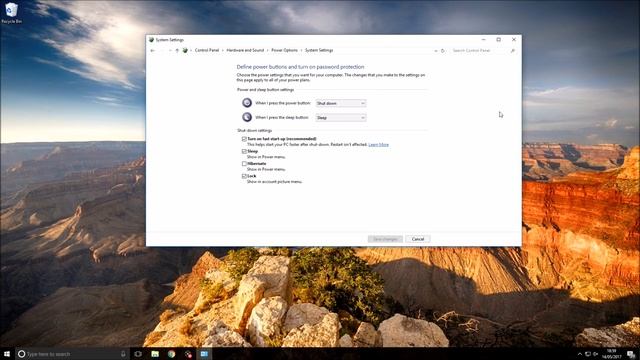Click the heading 'Define power buttons and turn on password protection'
The image size is (640, 360).
pyautogui.click(x=300, y=67)
